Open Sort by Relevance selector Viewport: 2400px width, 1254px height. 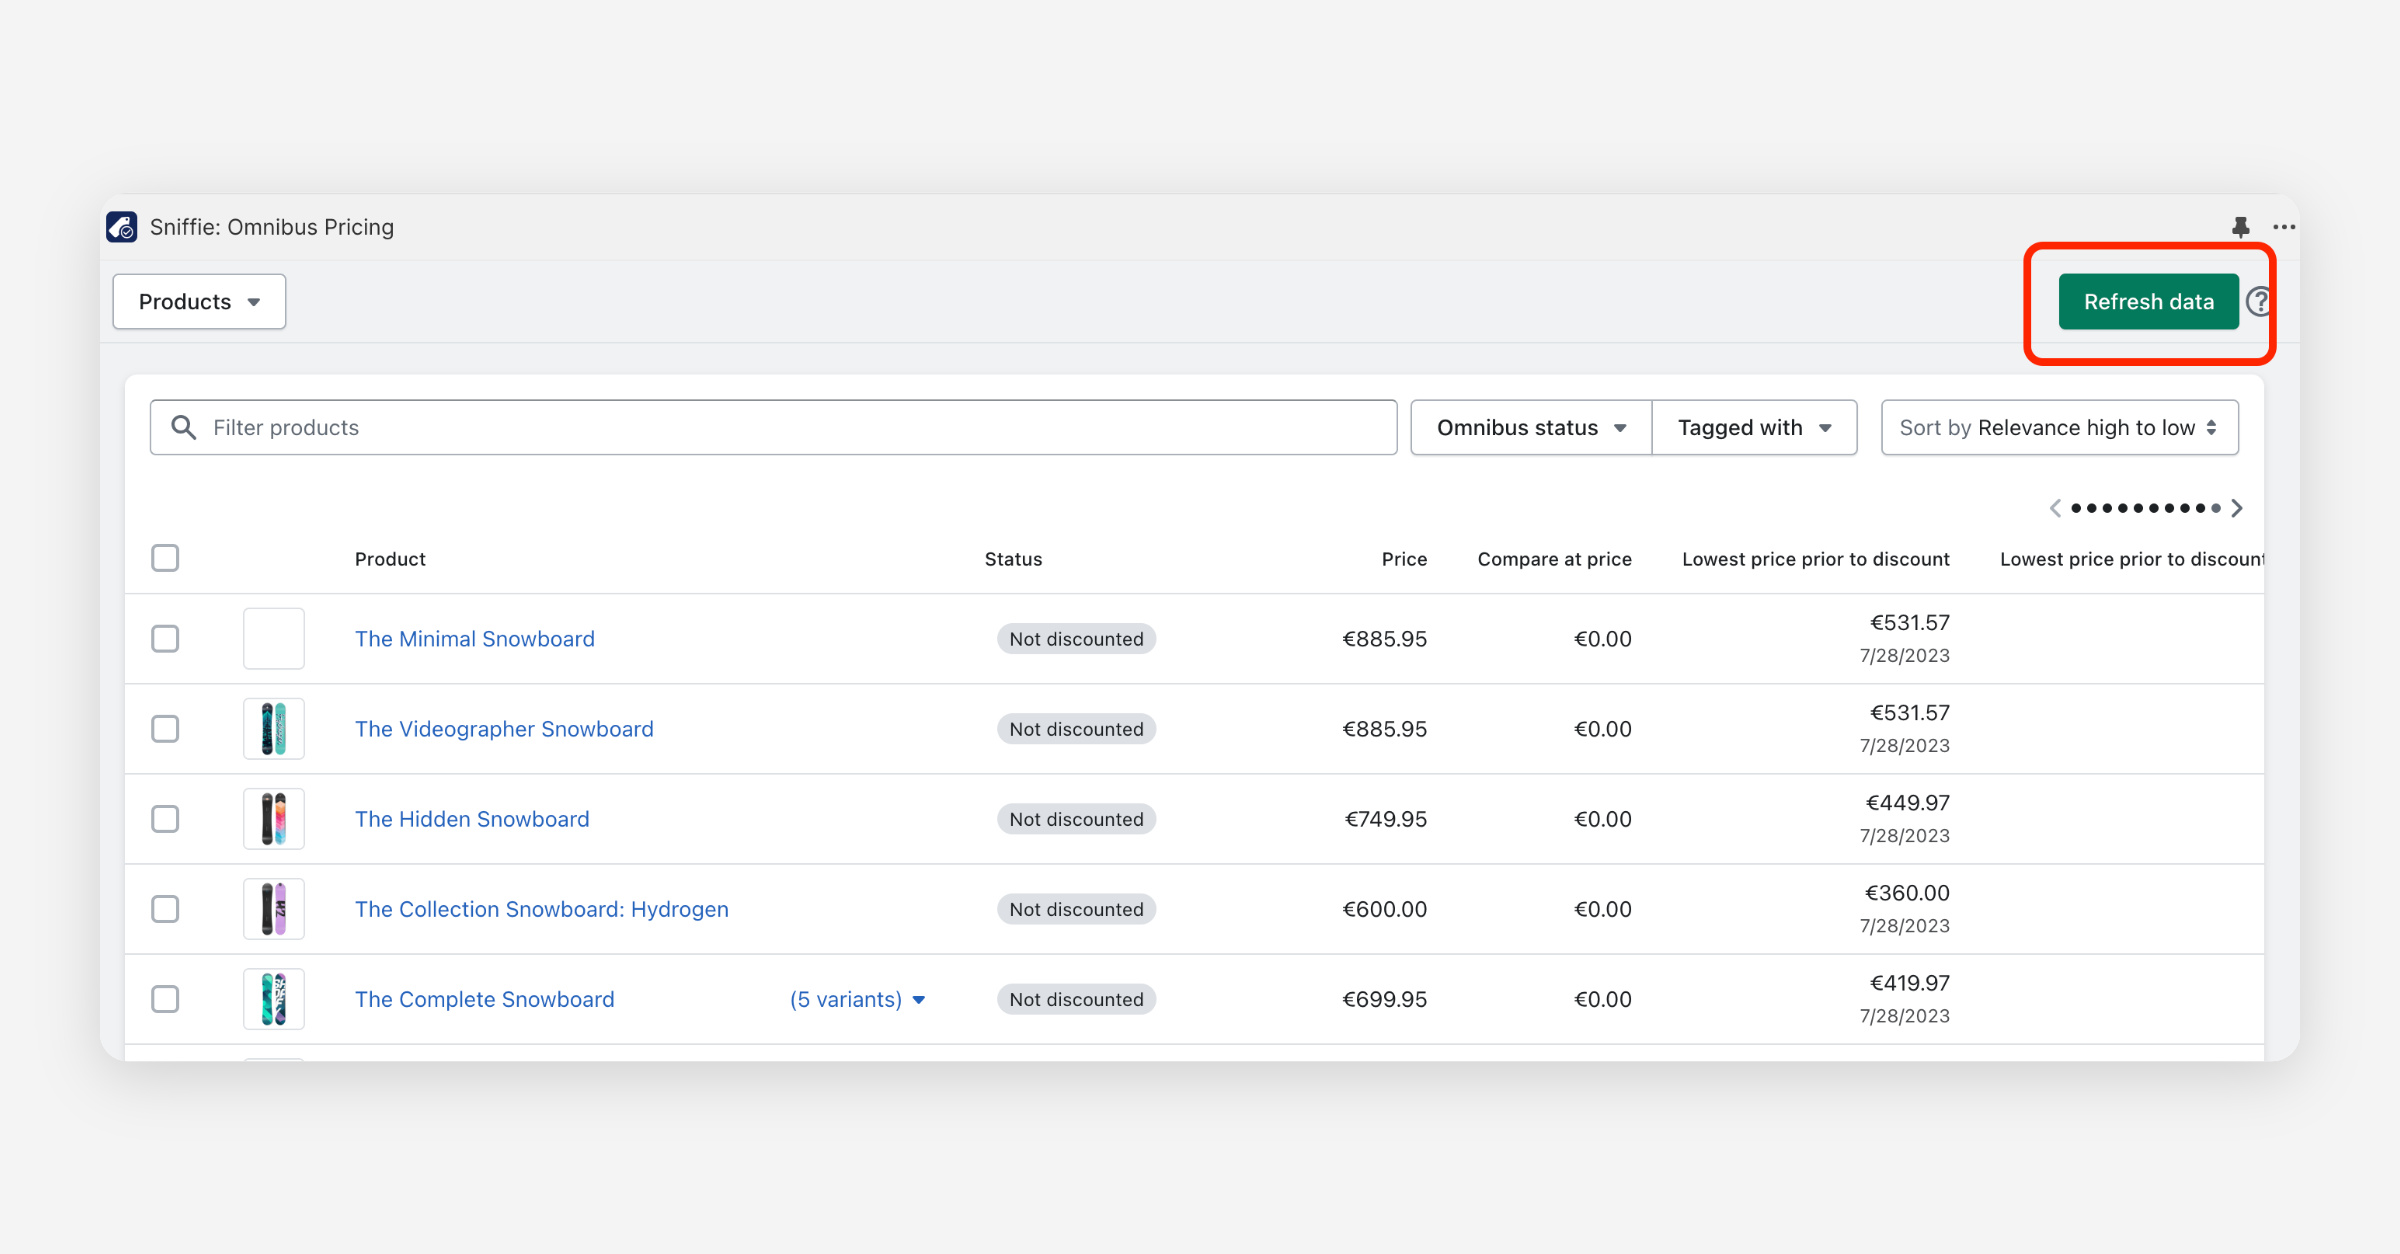tap(2059, 428)
